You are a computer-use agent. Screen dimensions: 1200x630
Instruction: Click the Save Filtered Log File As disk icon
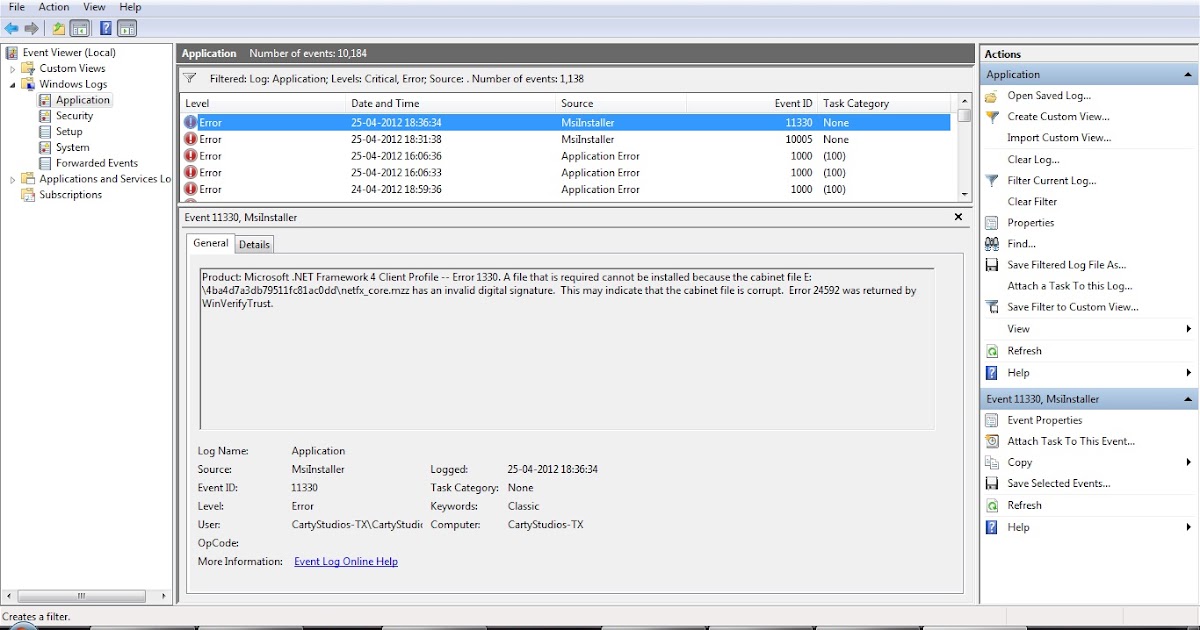tap(991, 265)
